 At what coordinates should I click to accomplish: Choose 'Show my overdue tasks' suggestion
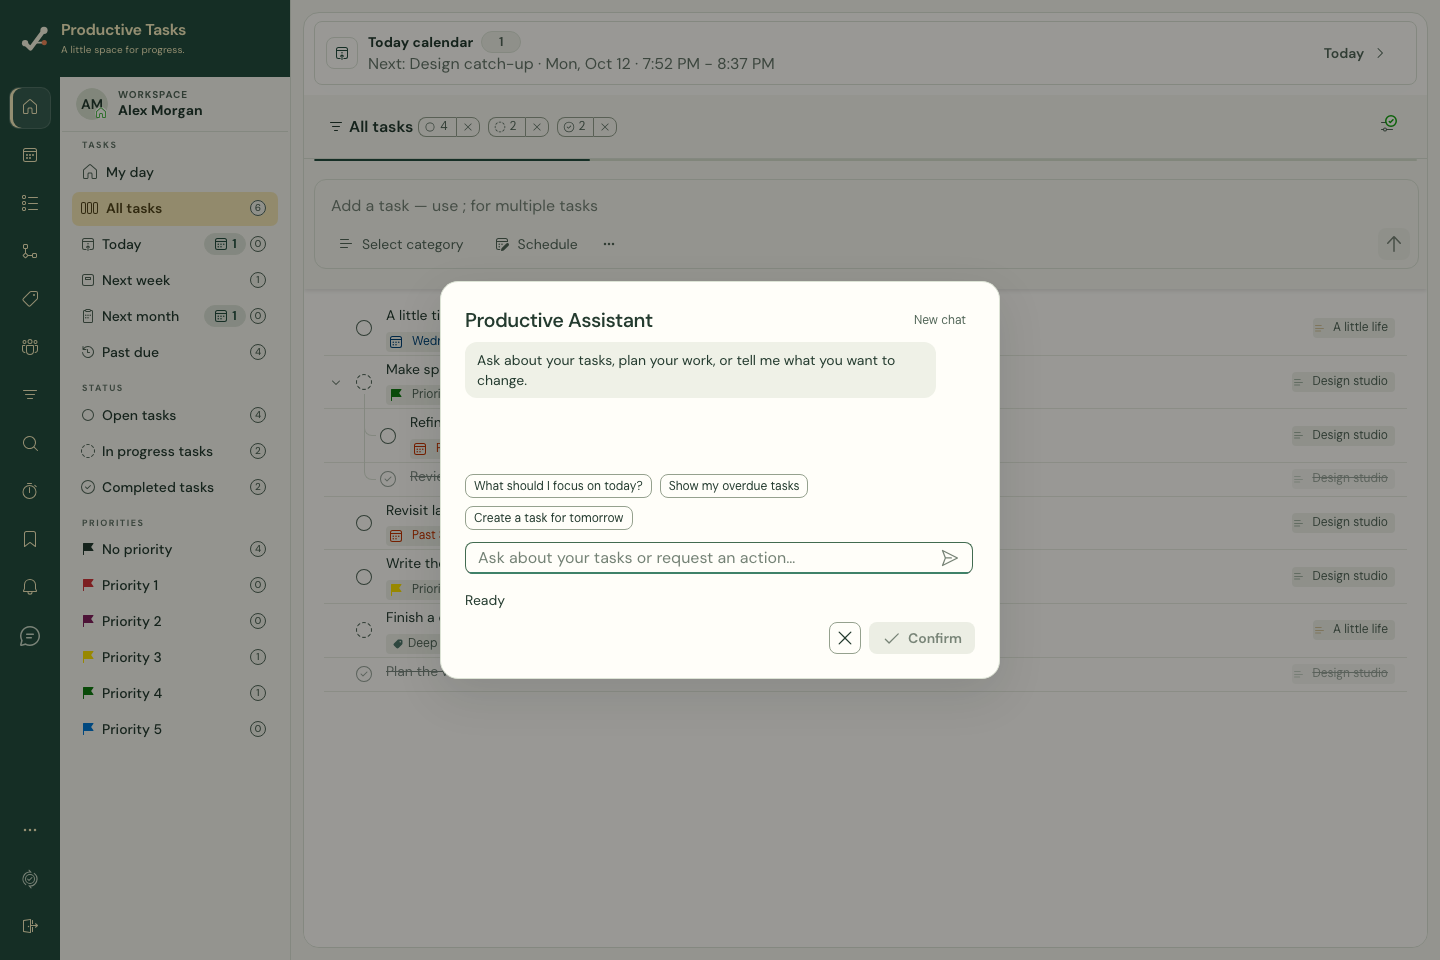pos(734,486)
